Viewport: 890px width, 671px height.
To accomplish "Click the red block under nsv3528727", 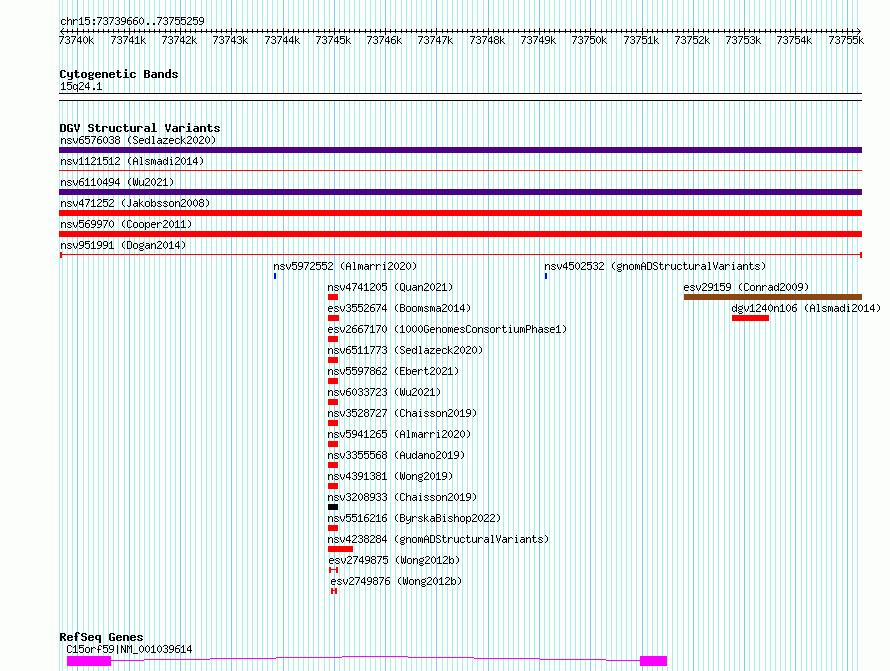I will click(333, 423).
